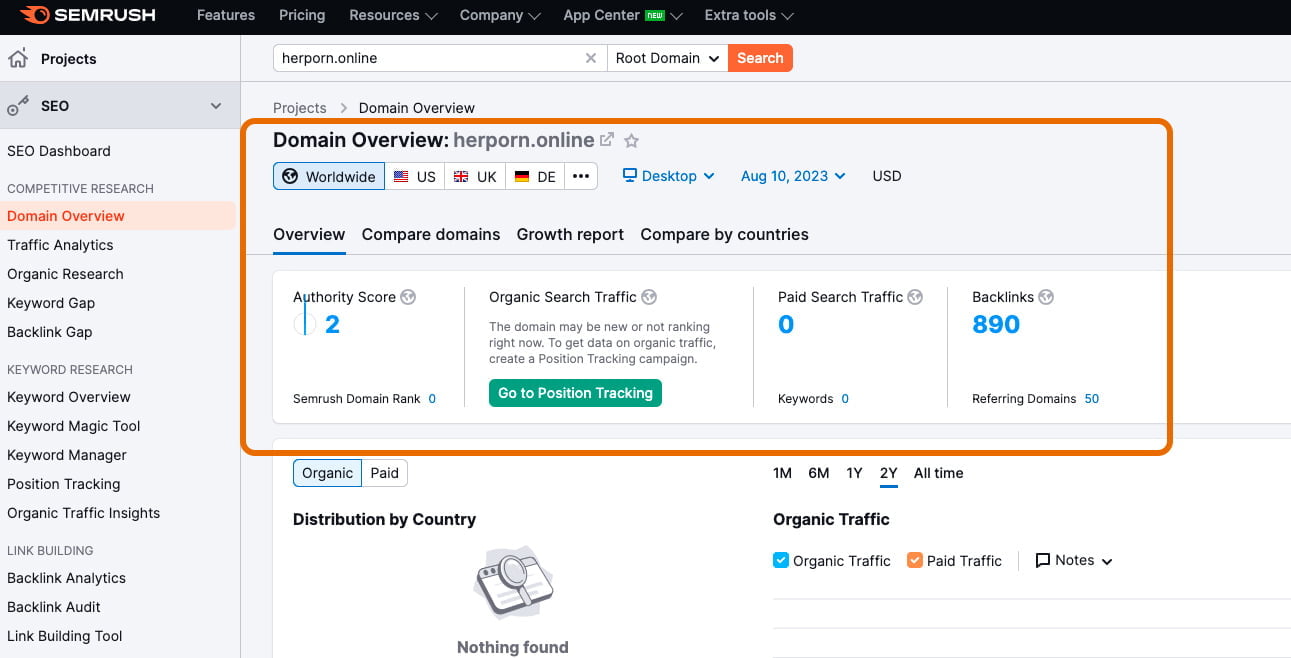Switch to the Organic toggle
Image resolution: width=1291 pixels, height=658 pixels.
(328, 473)
